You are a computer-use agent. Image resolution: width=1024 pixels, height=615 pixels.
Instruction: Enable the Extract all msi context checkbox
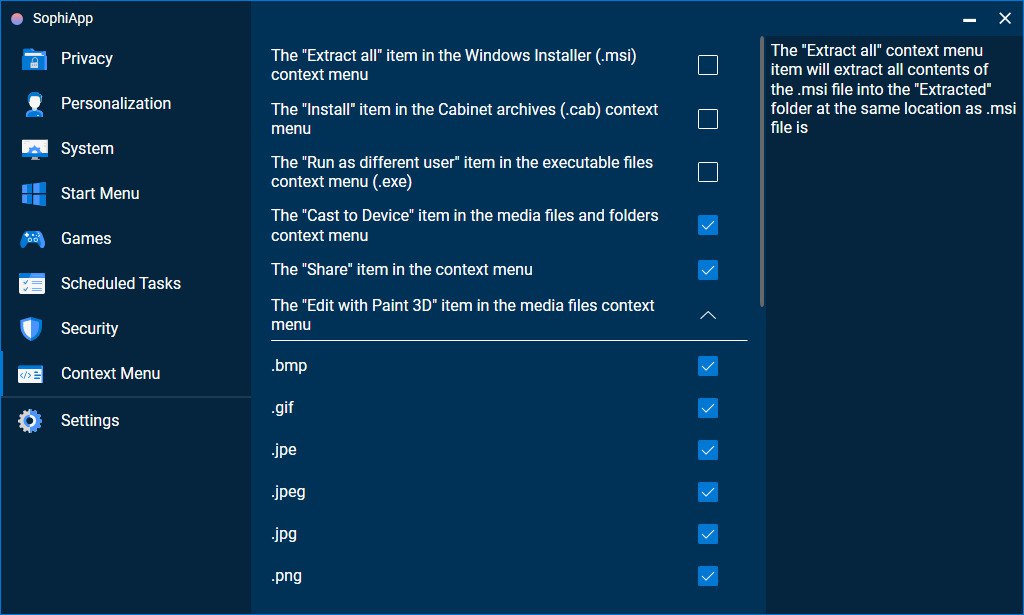(707, 64)
